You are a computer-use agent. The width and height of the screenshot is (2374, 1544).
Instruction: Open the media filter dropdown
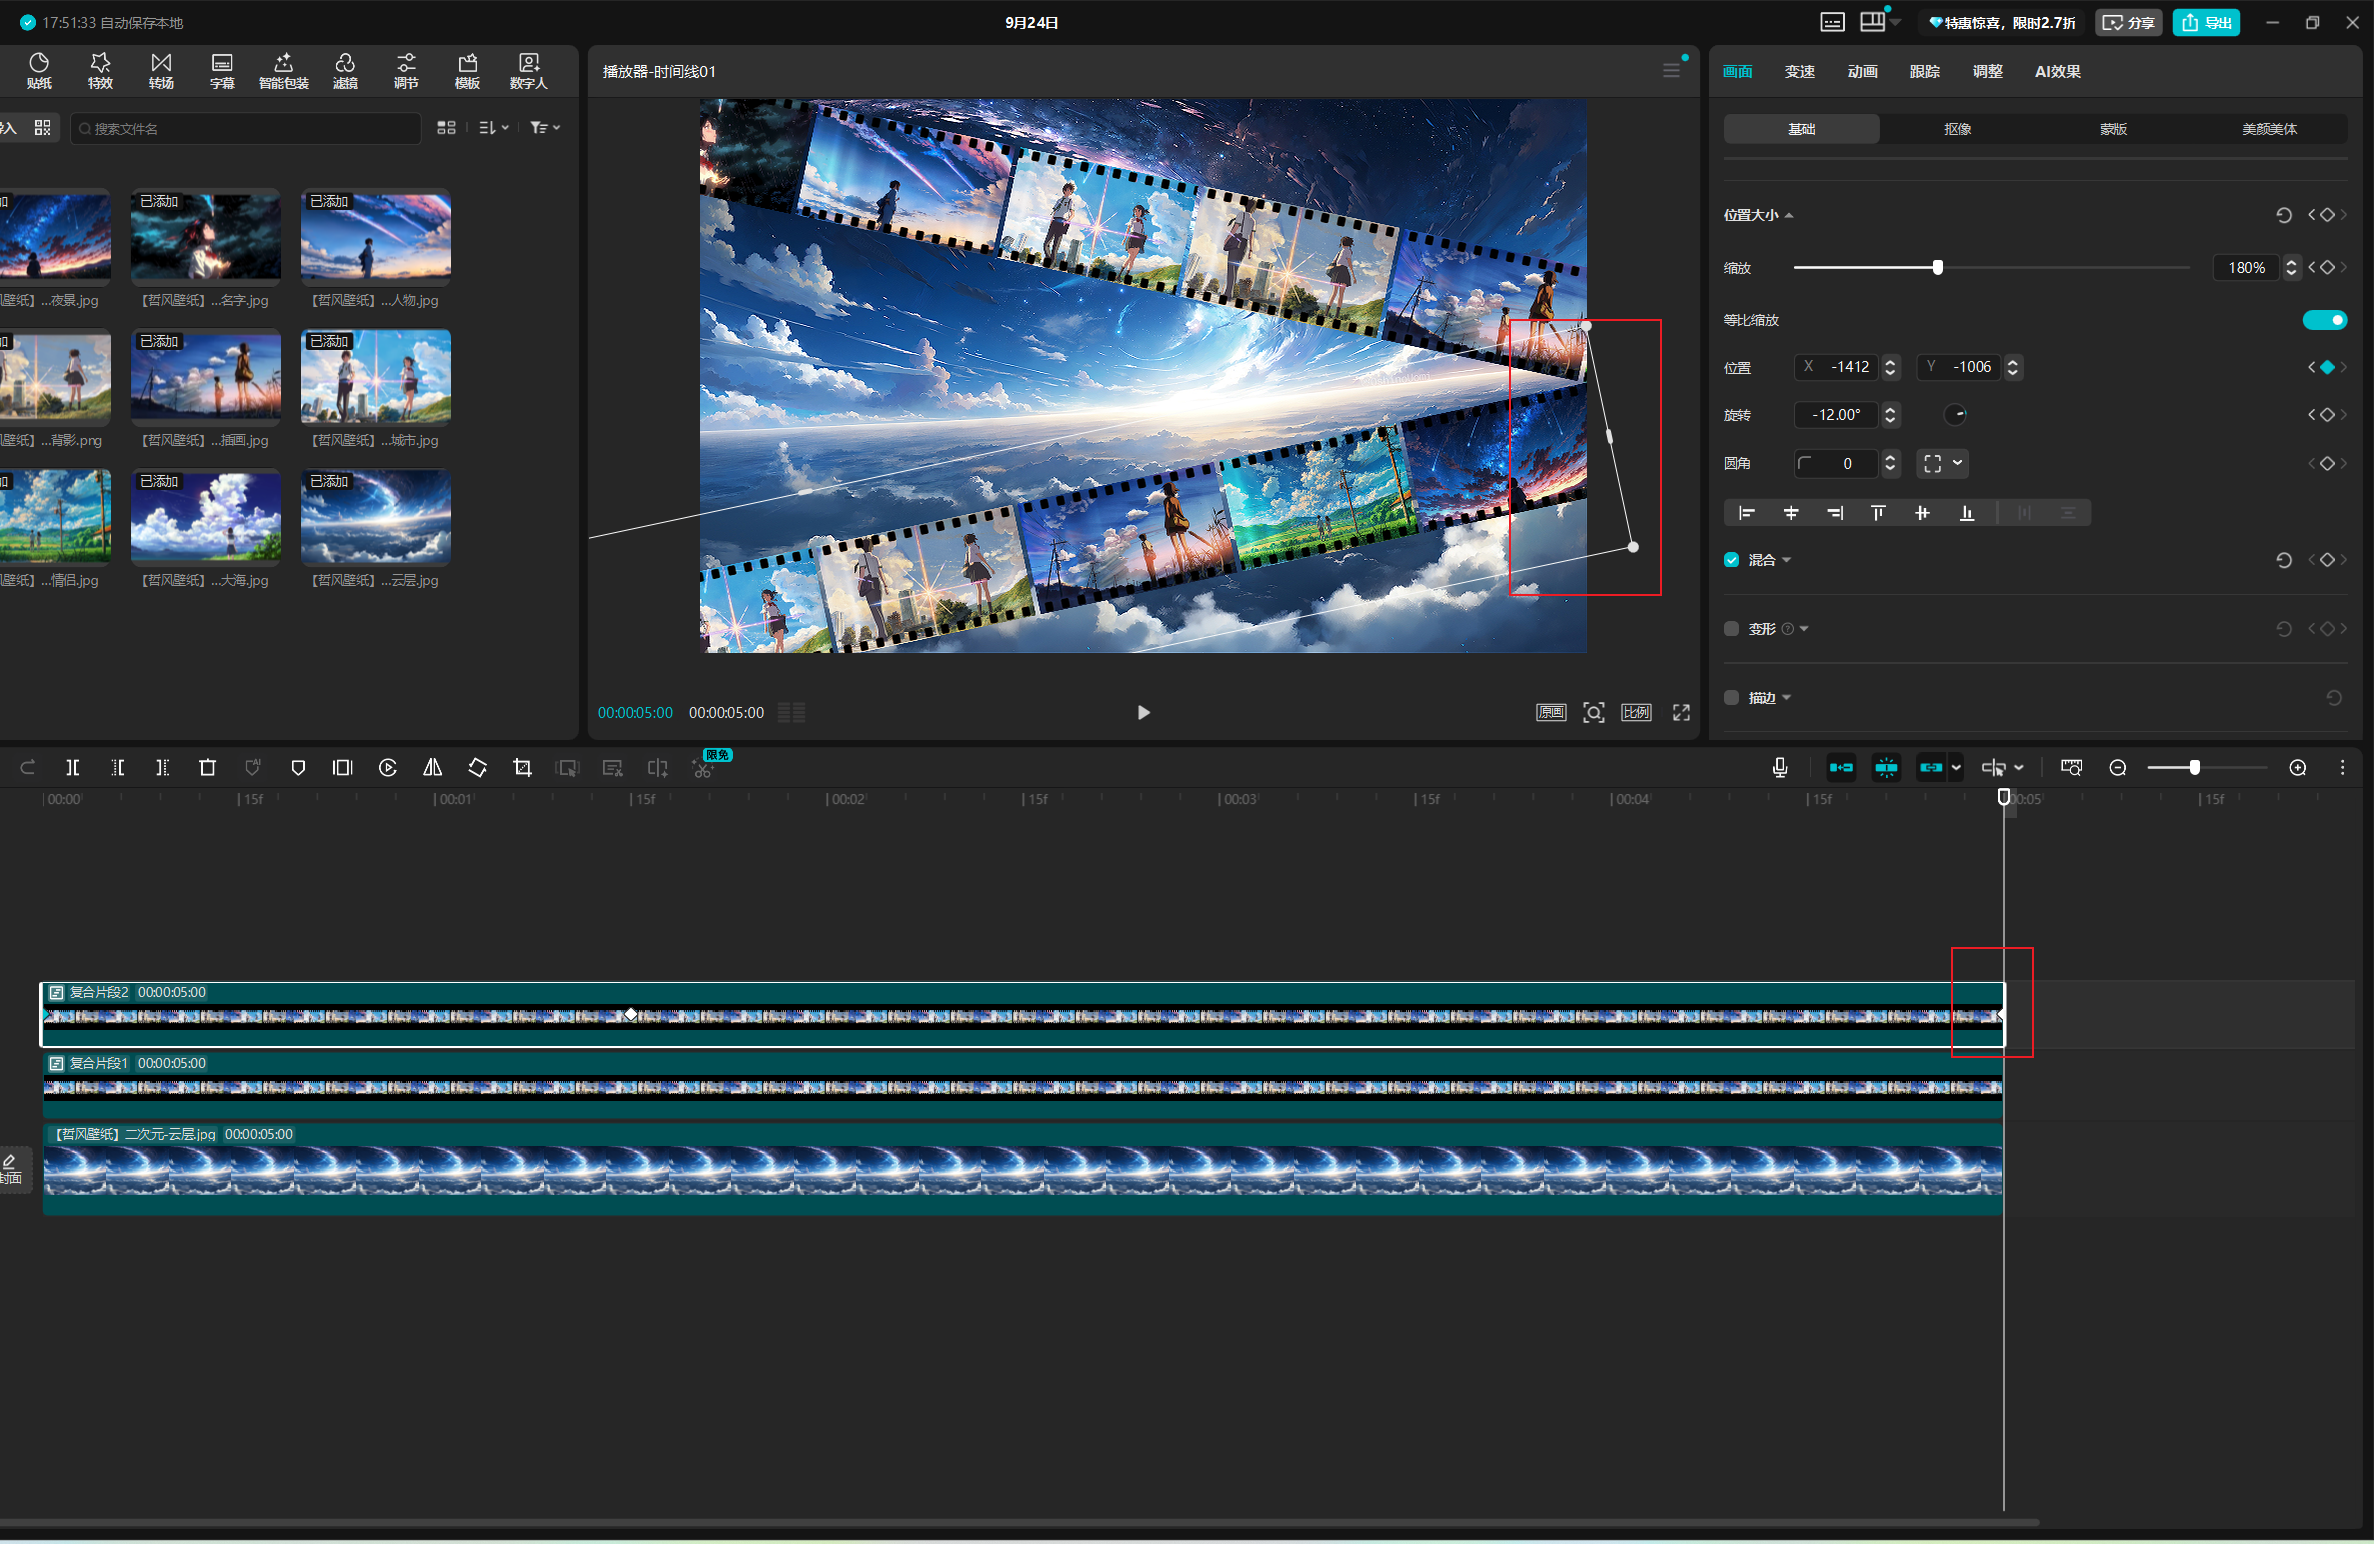tap(545, 128)
